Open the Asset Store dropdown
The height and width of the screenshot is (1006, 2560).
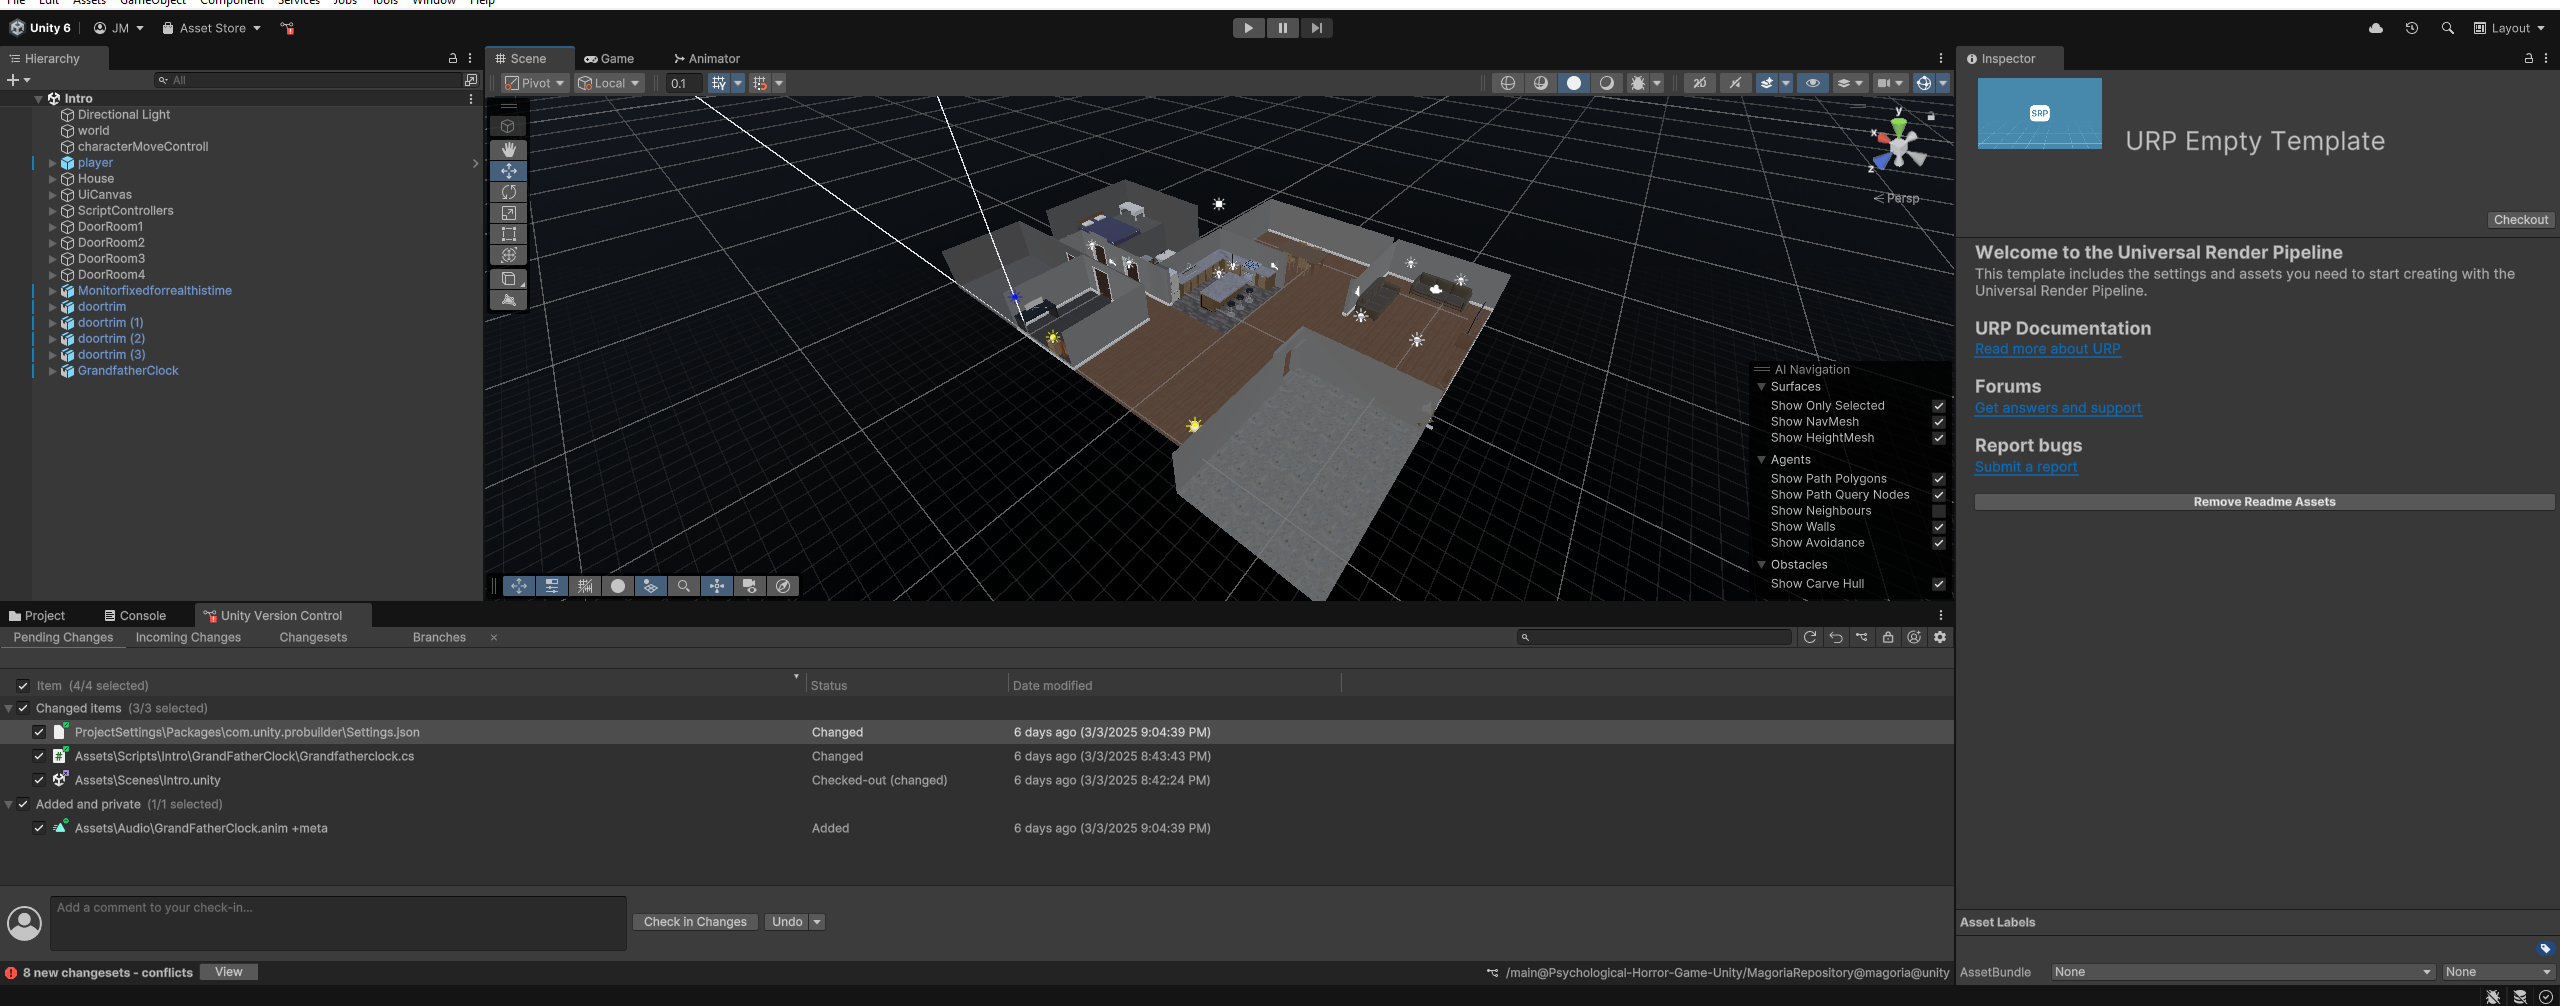pyautogui.click(x=211, y=28)
